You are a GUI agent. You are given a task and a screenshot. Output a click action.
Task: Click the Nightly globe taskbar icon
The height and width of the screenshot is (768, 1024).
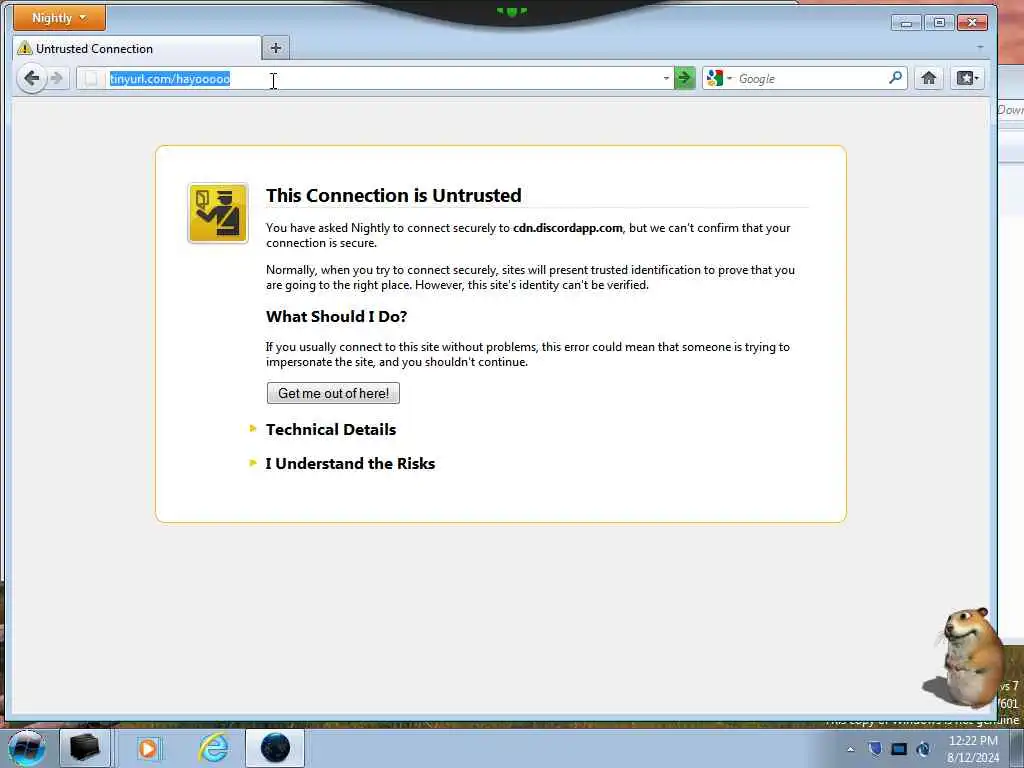(x=275, y=748)
